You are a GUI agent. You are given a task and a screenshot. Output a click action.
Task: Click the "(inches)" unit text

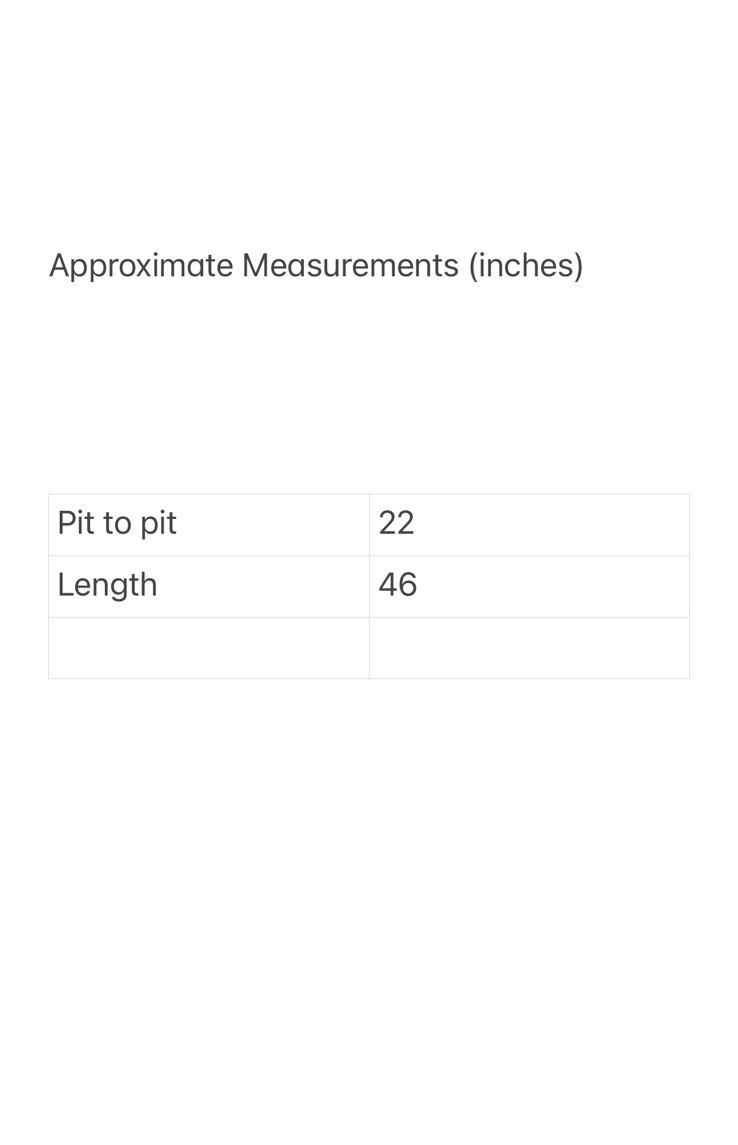point(526,266)
